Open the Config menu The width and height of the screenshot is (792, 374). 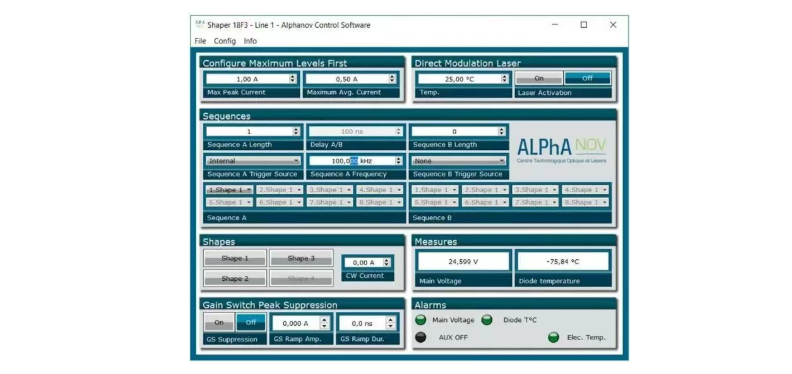[x=225, y=41]
